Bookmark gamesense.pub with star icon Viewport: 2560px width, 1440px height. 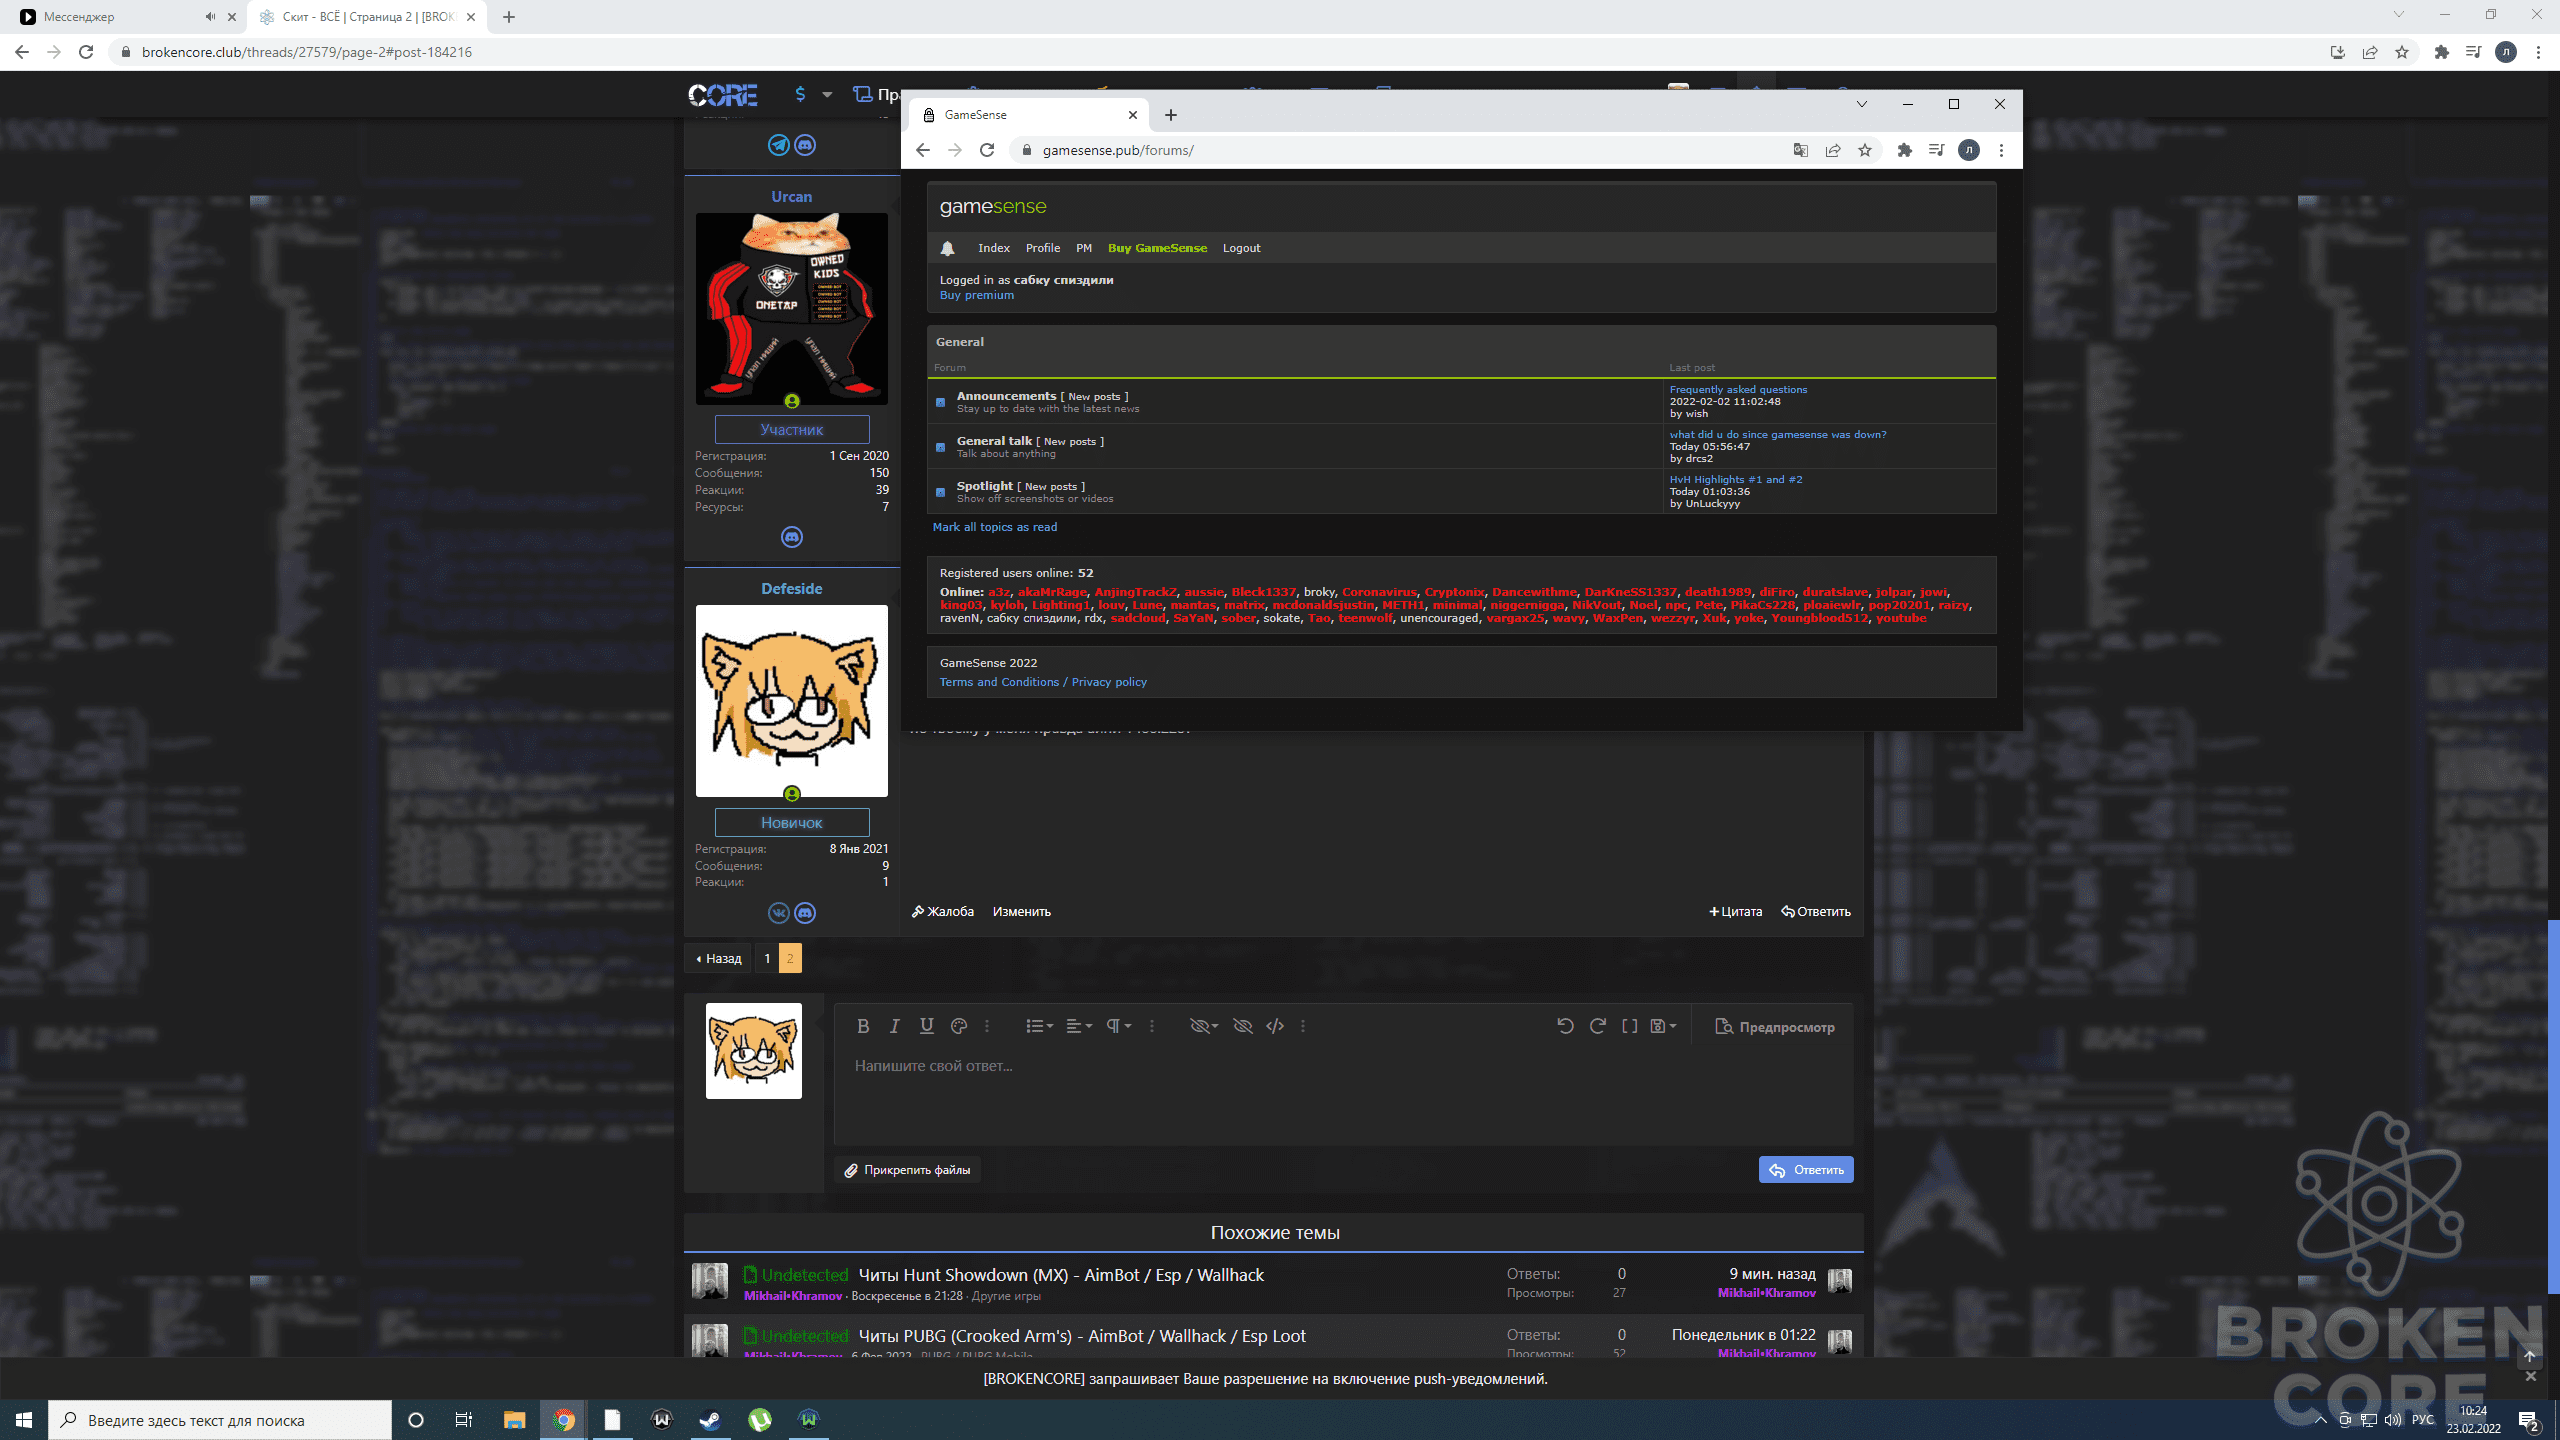(x=1865, y=150)
